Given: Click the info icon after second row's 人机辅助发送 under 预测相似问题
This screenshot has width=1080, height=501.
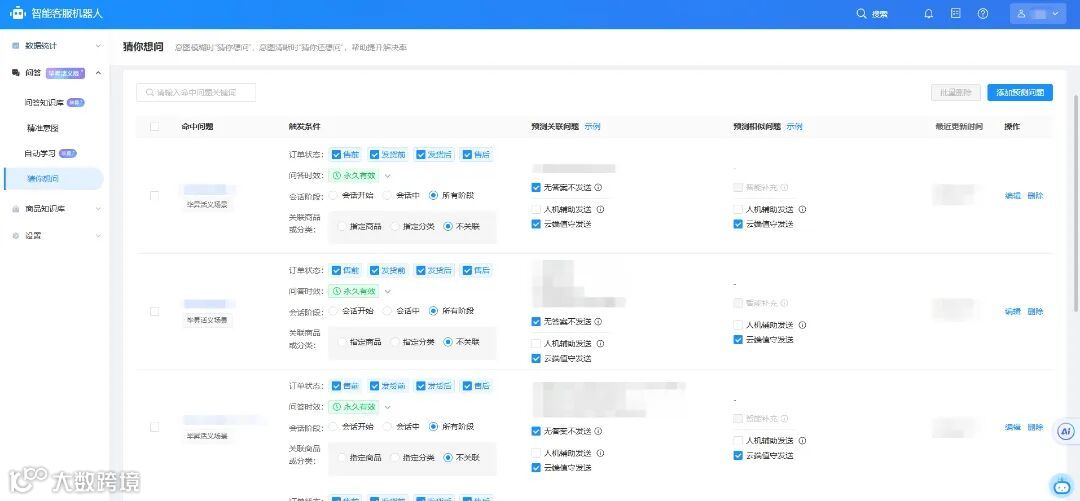Looking at the screenshot, I should pos(802,325).
